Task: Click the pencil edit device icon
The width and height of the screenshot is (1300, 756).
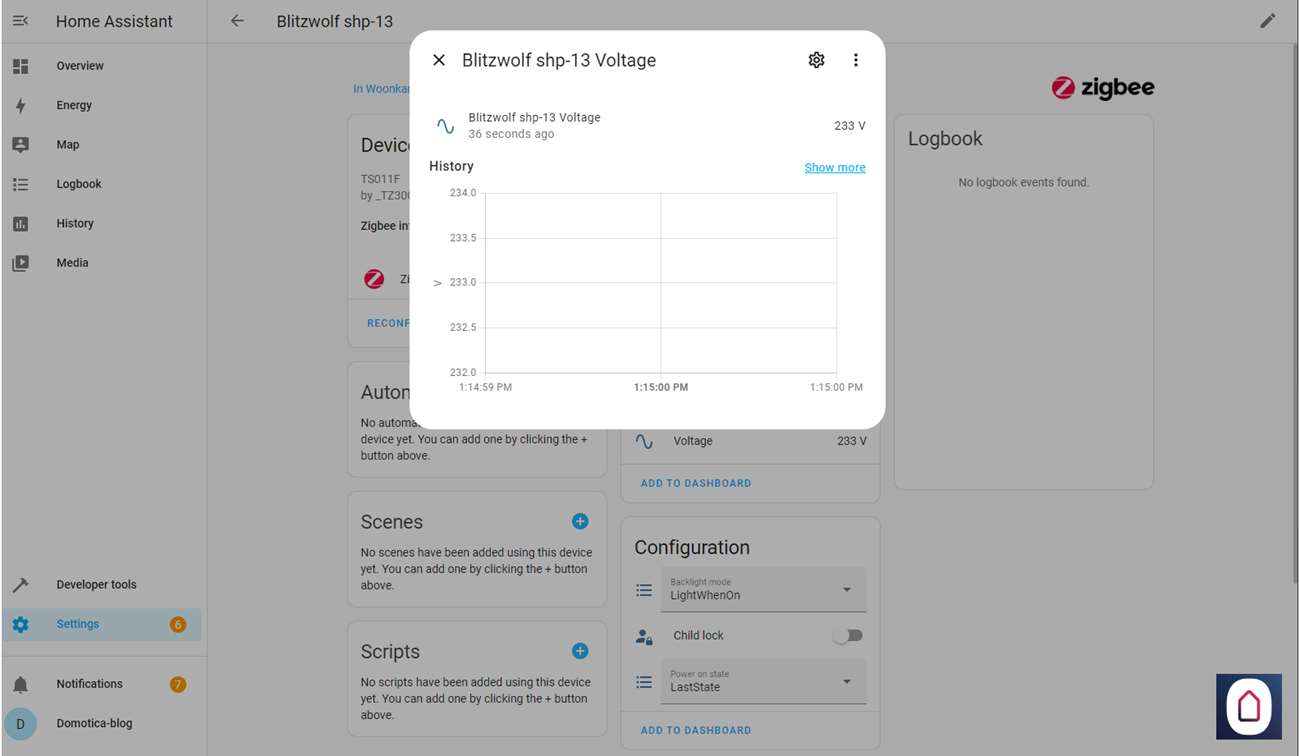Action: pyautogui.click(x=1268, y=21)
